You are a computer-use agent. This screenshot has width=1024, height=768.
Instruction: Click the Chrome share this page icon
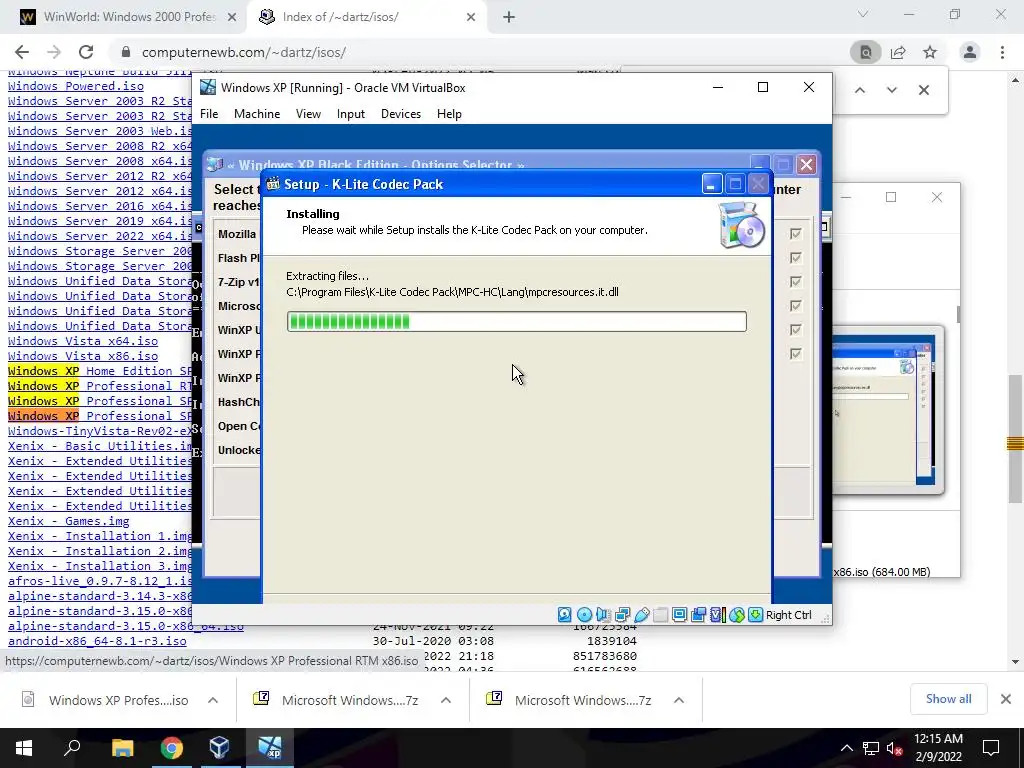tap(898, 52)
